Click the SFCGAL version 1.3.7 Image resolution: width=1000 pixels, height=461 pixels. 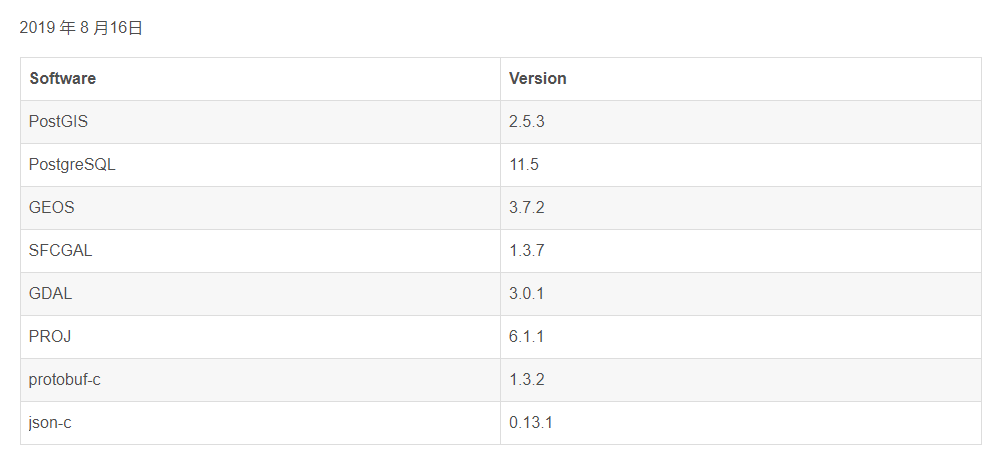pos(526,250)
